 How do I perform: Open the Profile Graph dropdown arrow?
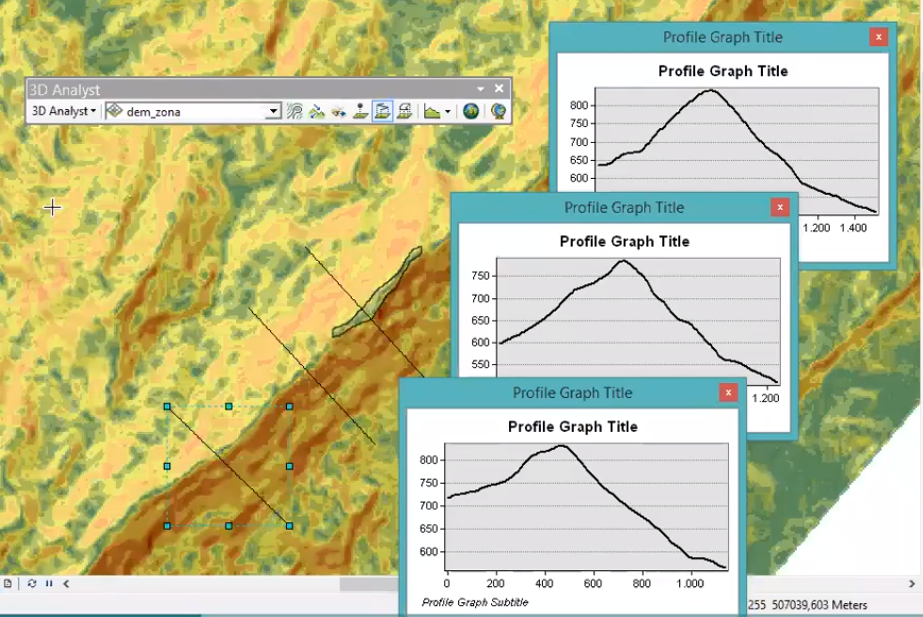(x=448, y=112)
